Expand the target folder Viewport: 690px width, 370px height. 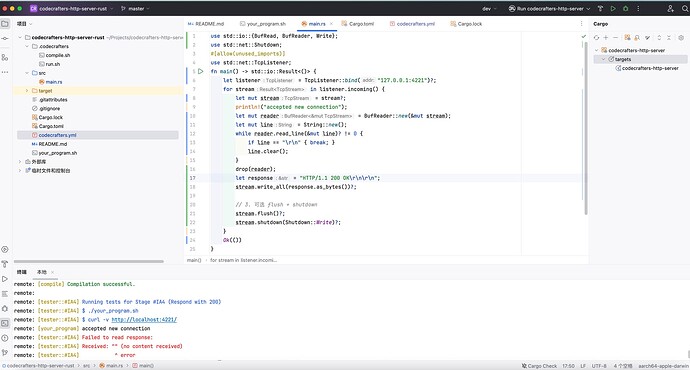pyautogui.click(x=27, y=91)
